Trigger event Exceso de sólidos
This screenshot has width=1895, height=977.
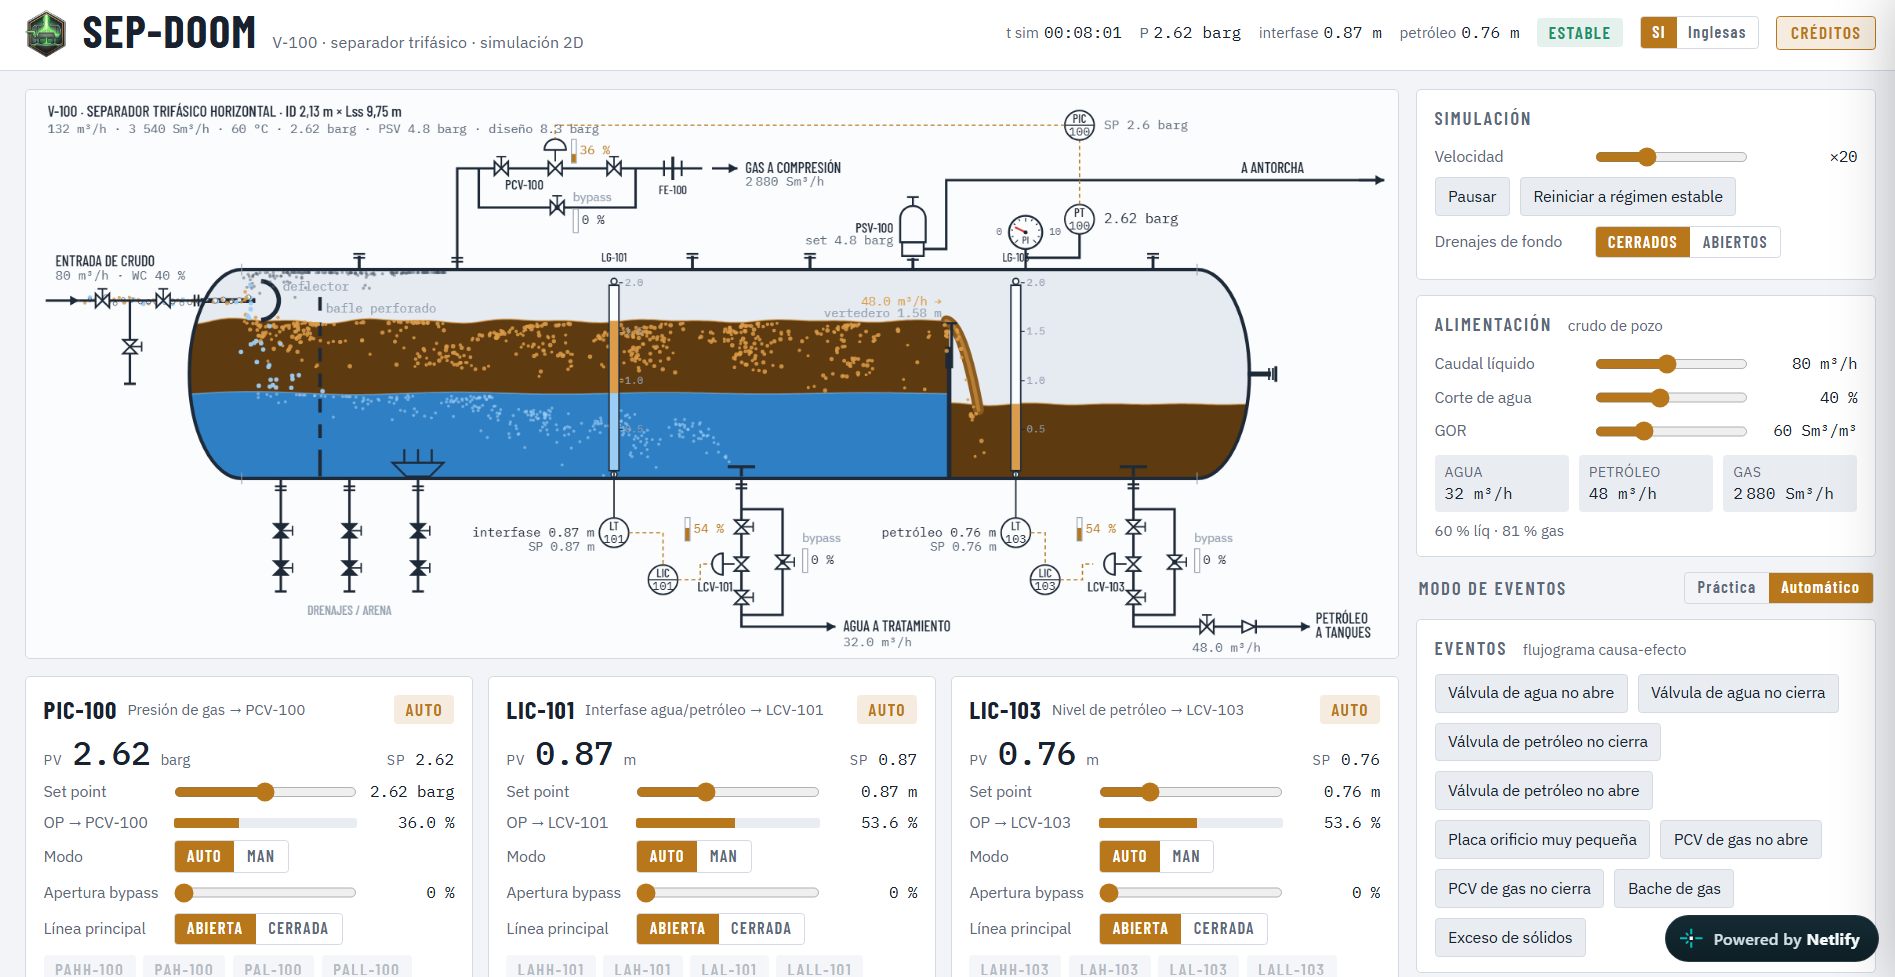(x=1510, y=938)
